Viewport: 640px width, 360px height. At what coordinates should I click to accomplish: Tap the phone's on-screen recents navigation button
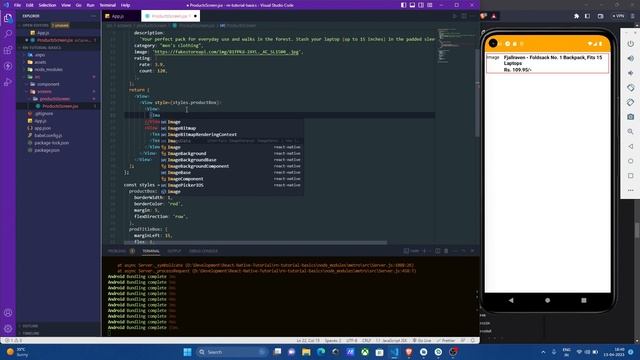click(584, 300)
